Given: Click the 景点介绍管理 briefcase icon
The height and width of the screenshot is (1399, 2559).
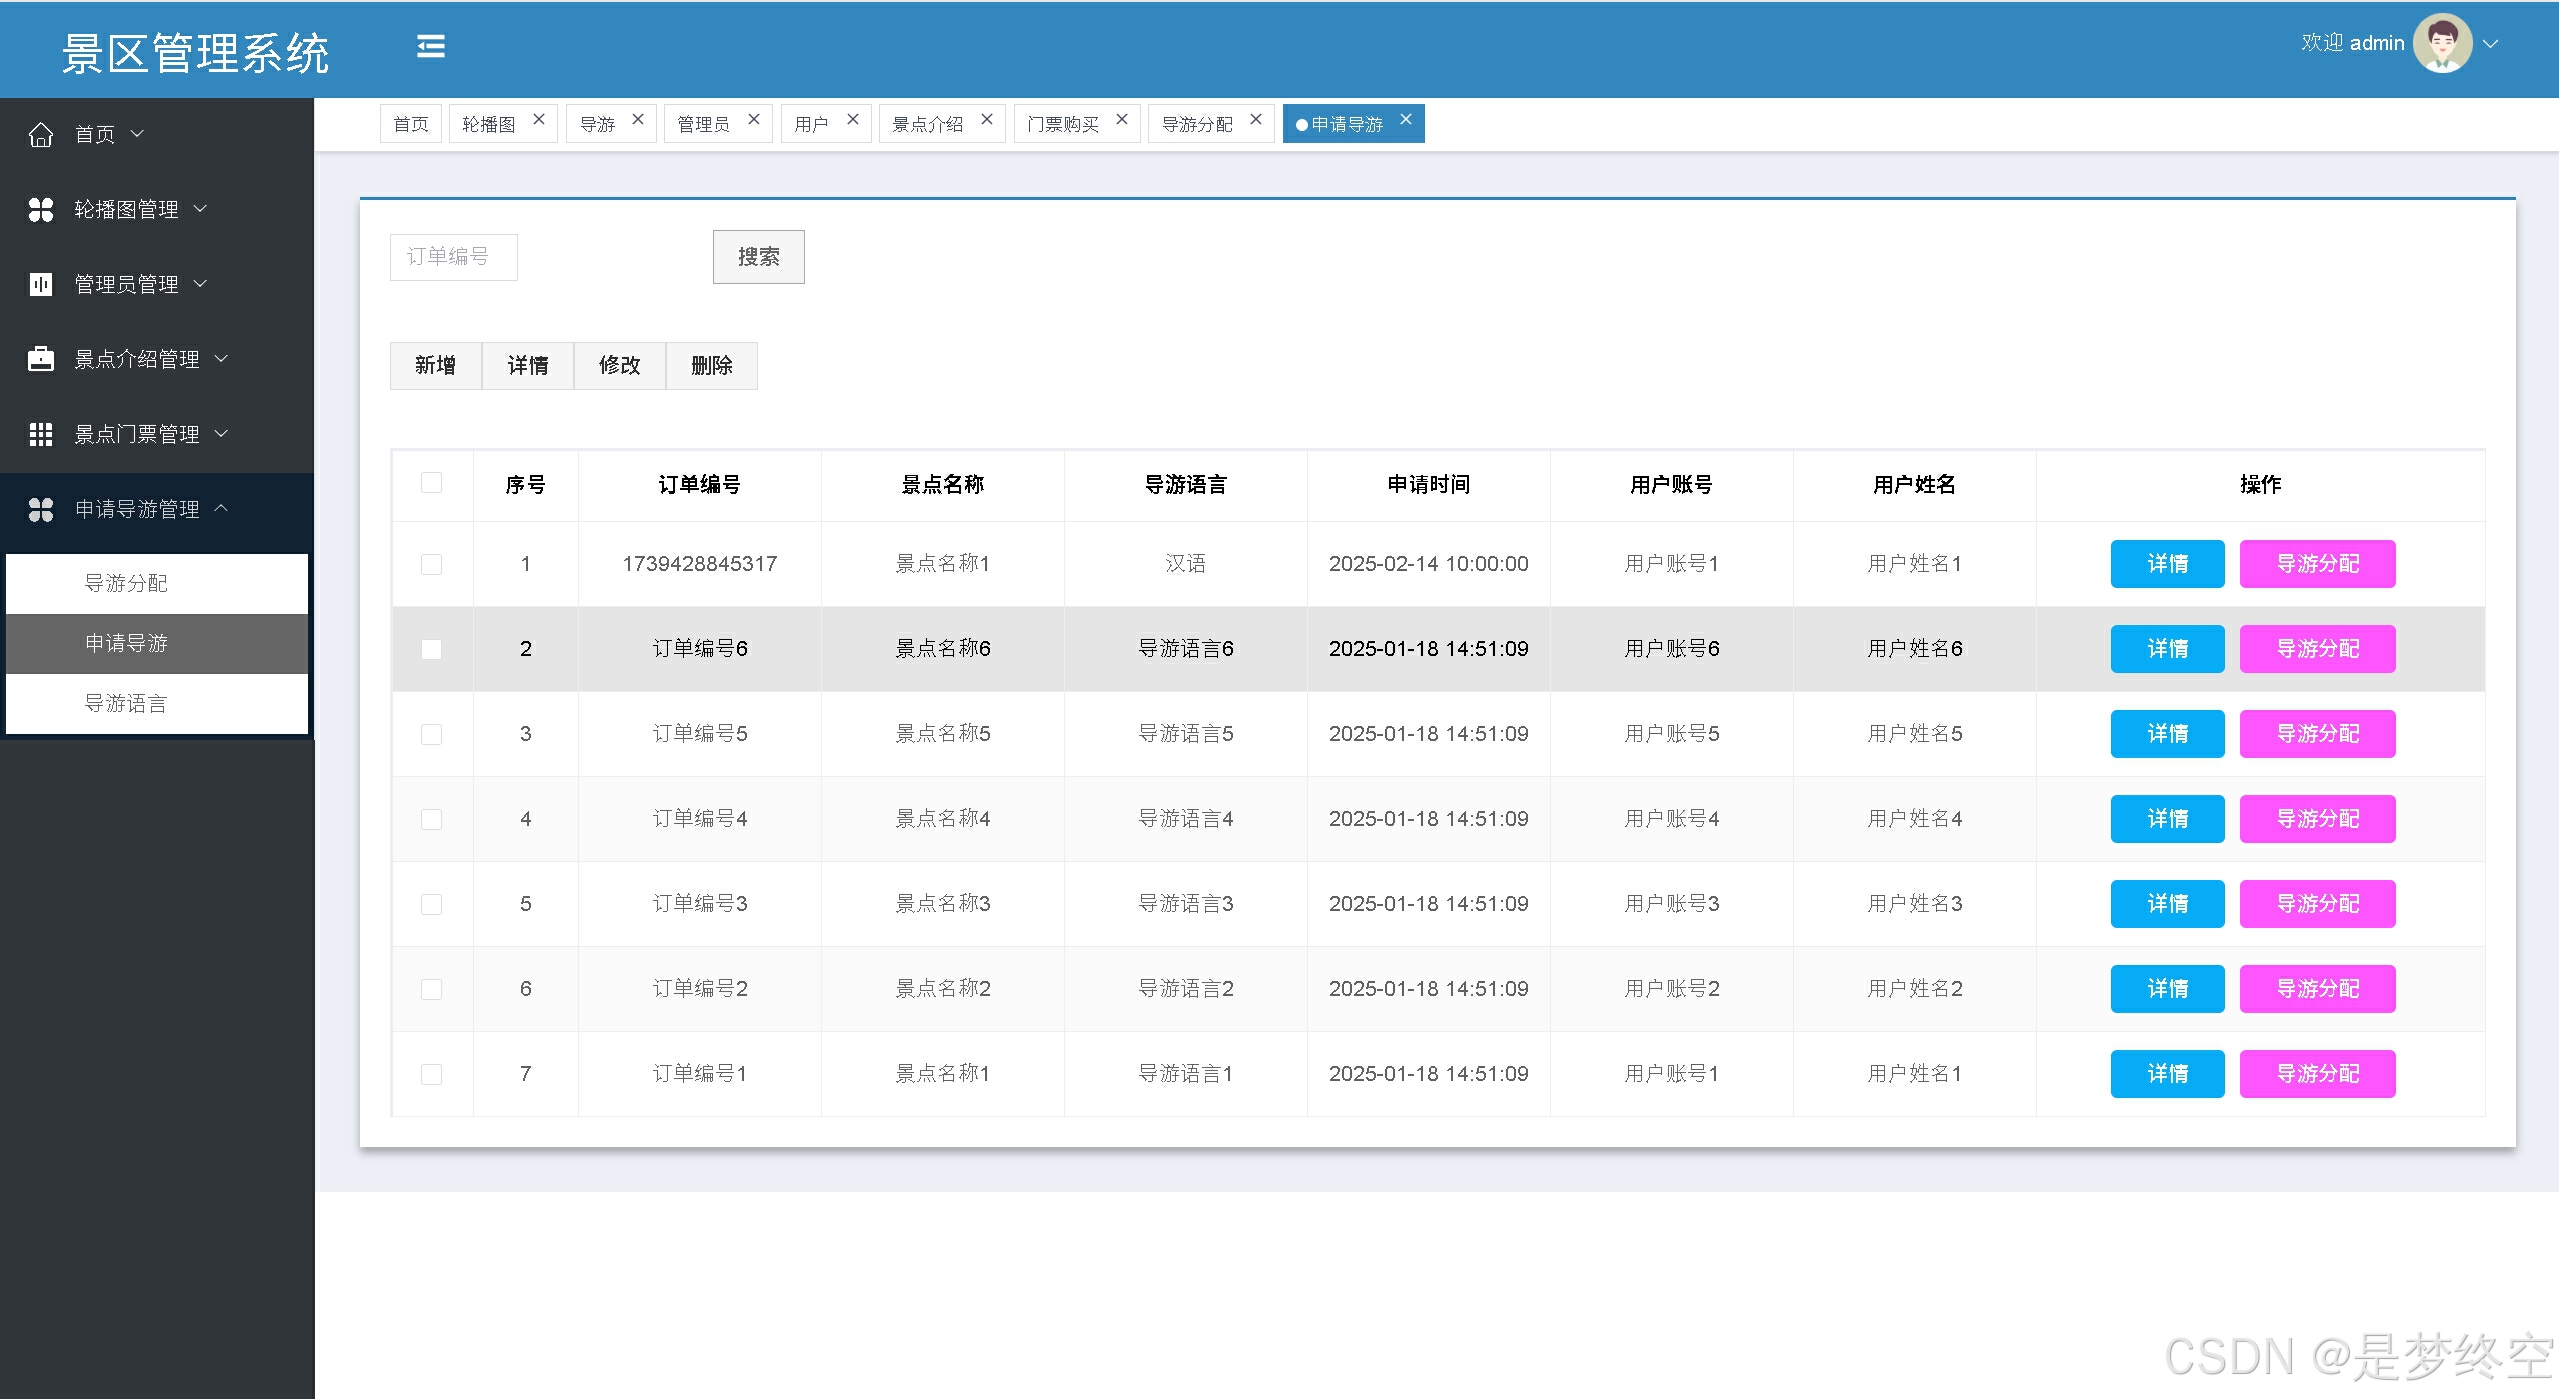Looking at the screenshot, I should 41,359.
